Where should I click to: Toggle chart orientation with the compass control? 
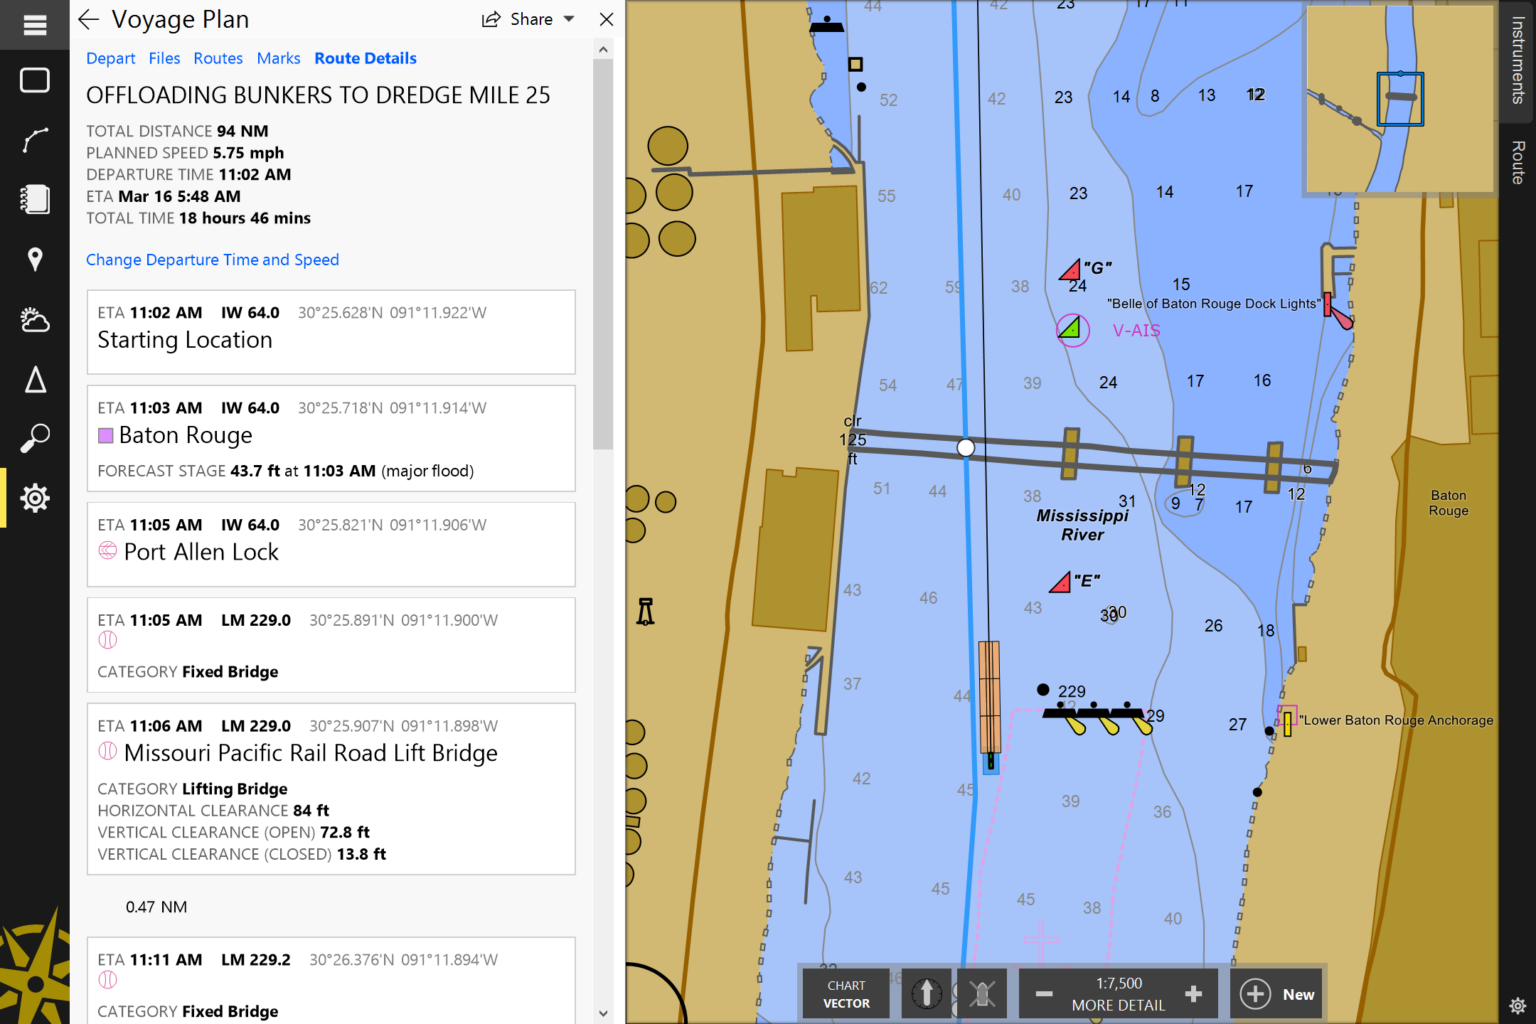926,993
